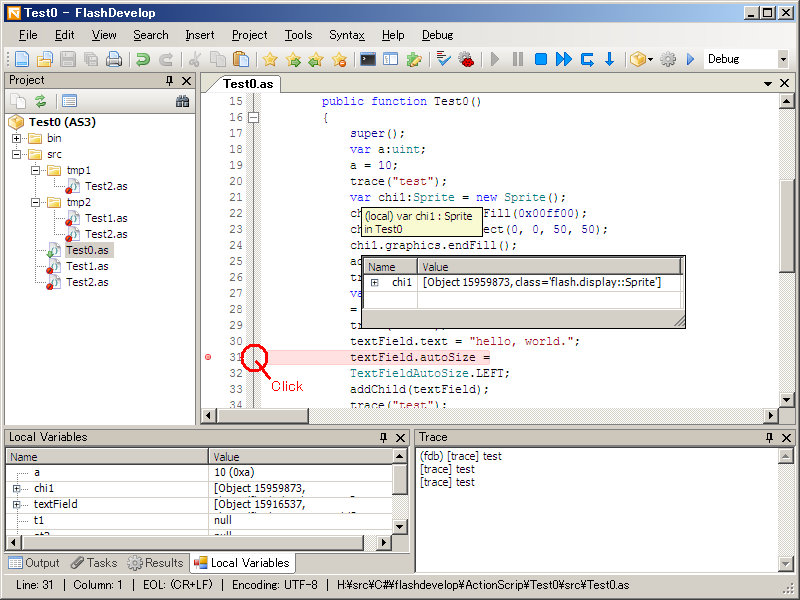
Task: Stop the debugging session
Action: point(541,59)
